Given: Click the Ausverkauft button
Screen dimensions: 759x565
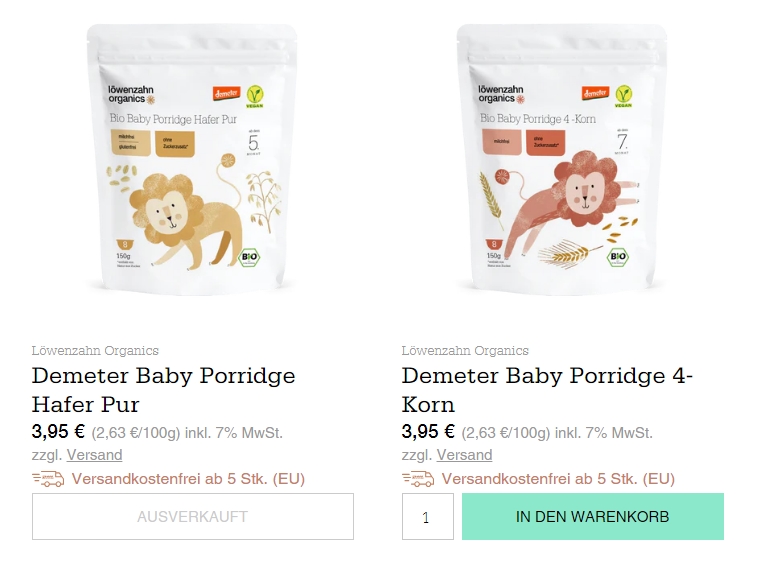Looking at the screenshot, I should pyautogui.click(x=193, y=517).
